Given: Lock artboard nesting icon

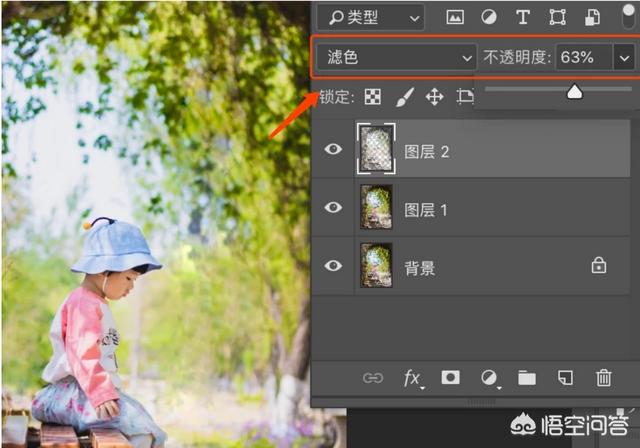Looking at the screenshot, I should click(x=465, y=97).
